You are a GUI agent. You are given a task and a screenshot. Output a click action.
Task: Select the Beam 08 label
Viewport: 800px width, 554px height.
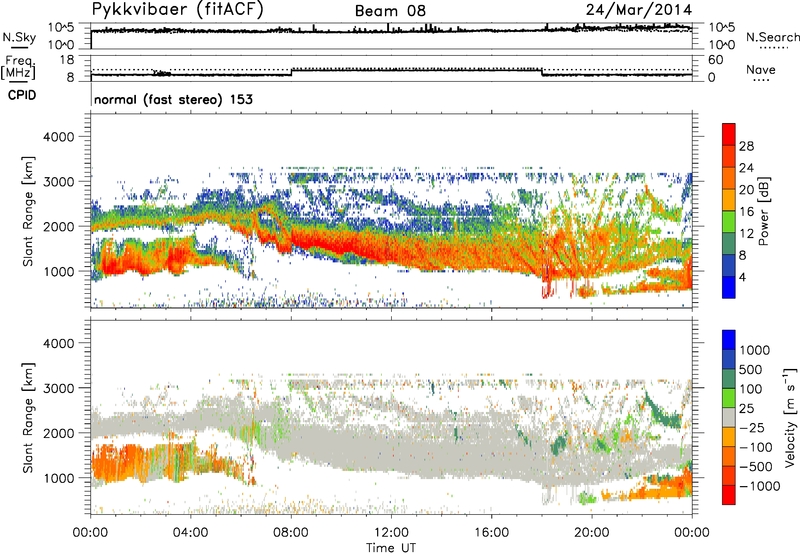(x=390, y=11)
